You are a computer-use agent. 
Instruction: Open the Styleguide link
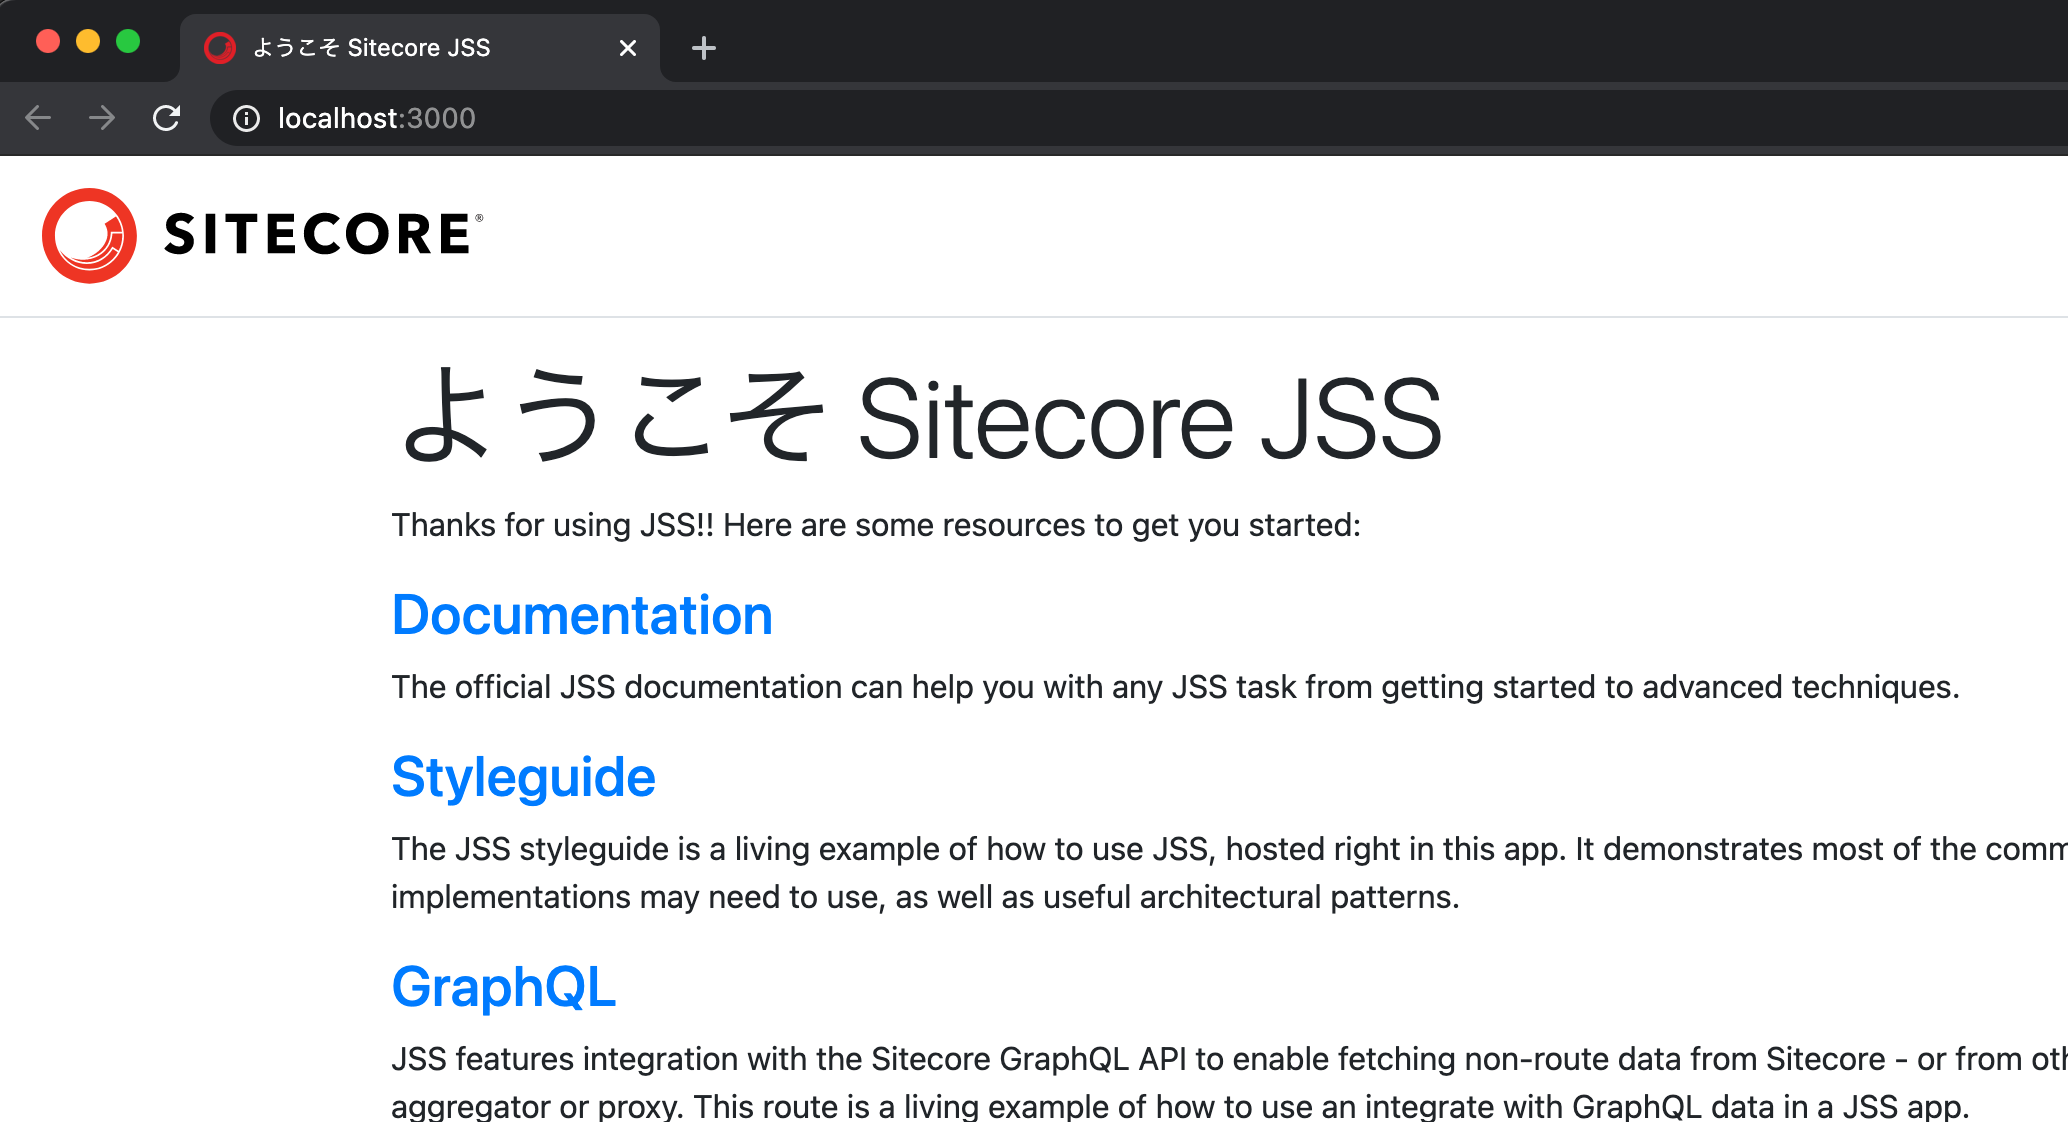[x=523, y=777]
